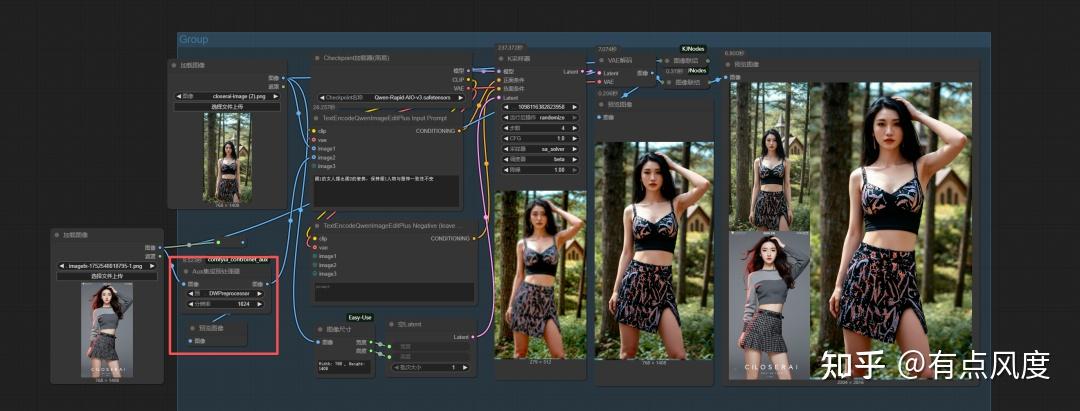
Task: Toggle collapse on the top load image node
Action: (173, 65)
